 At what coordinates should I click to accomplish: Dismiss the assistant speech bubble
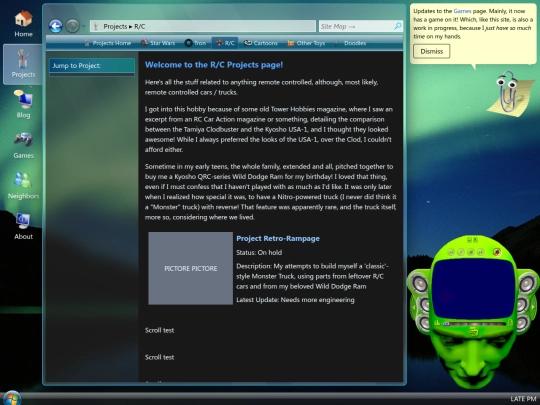click(432, 51)
